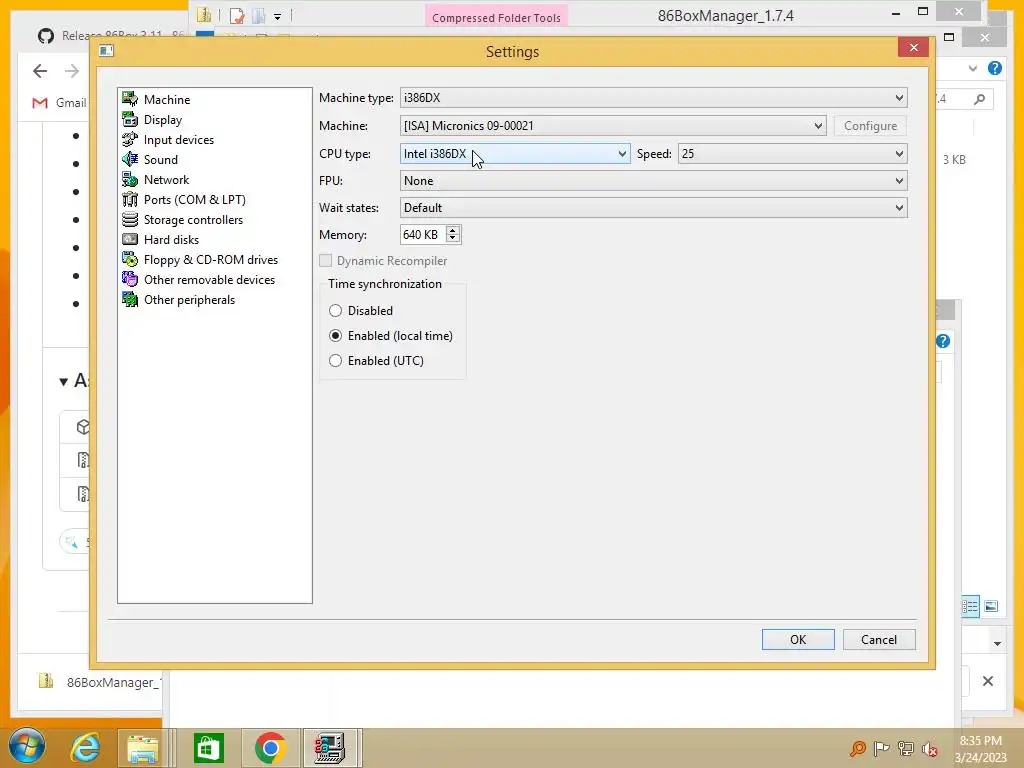
Task: Click the taskbar clock and date
Action: tap(980, 748)
